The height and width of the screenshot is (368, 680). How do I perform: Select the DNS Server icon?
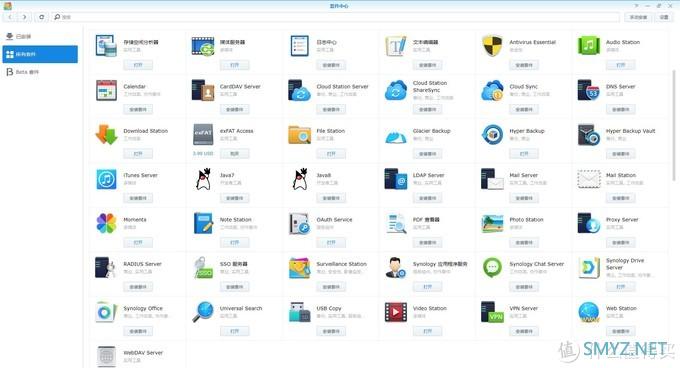coord(588,90)
